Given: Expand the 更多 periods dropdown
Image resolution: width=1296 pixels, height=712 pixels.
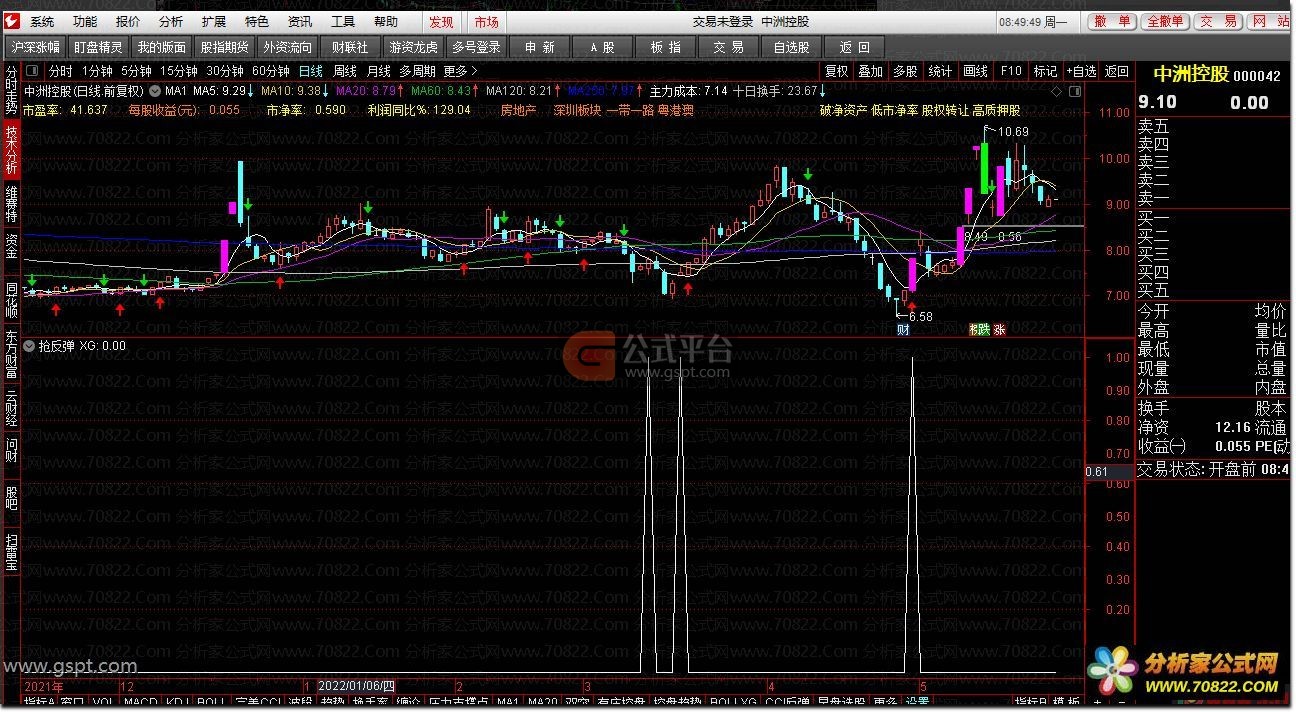Looking at the screenshot, I should pyautogui.click(x=460, y=71).
